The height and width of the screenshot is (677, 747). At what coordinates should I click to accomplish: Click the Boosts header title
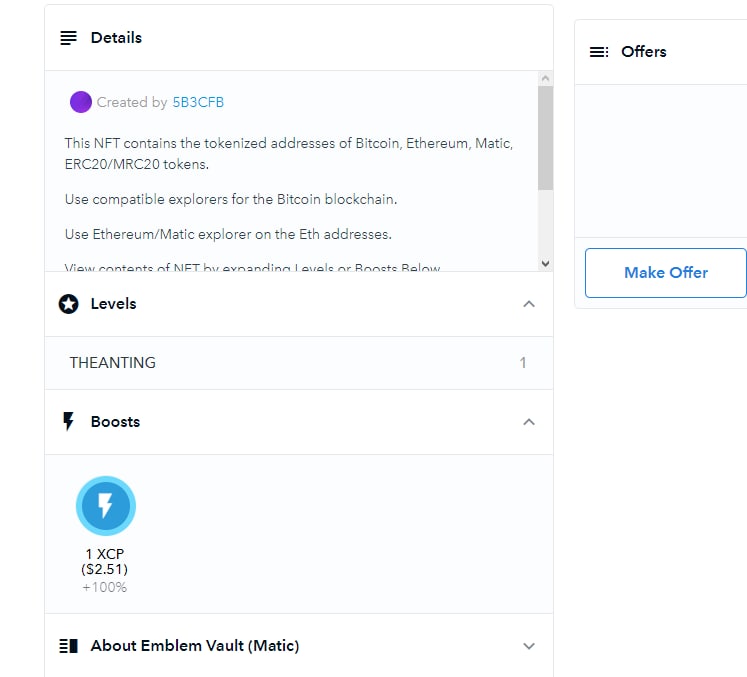(x=115, y=422)
